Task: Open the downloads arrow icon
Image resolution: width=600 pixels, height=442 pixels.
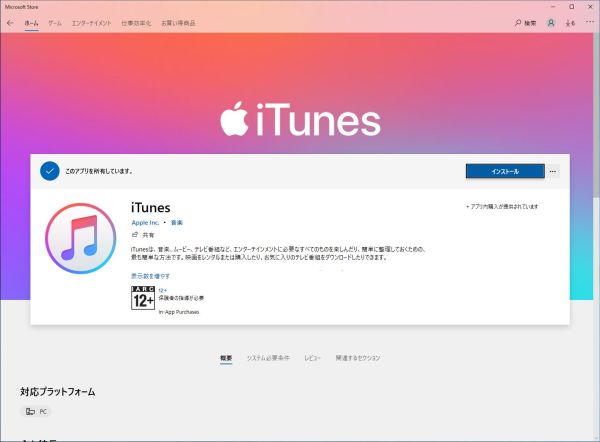Action: 569,22
